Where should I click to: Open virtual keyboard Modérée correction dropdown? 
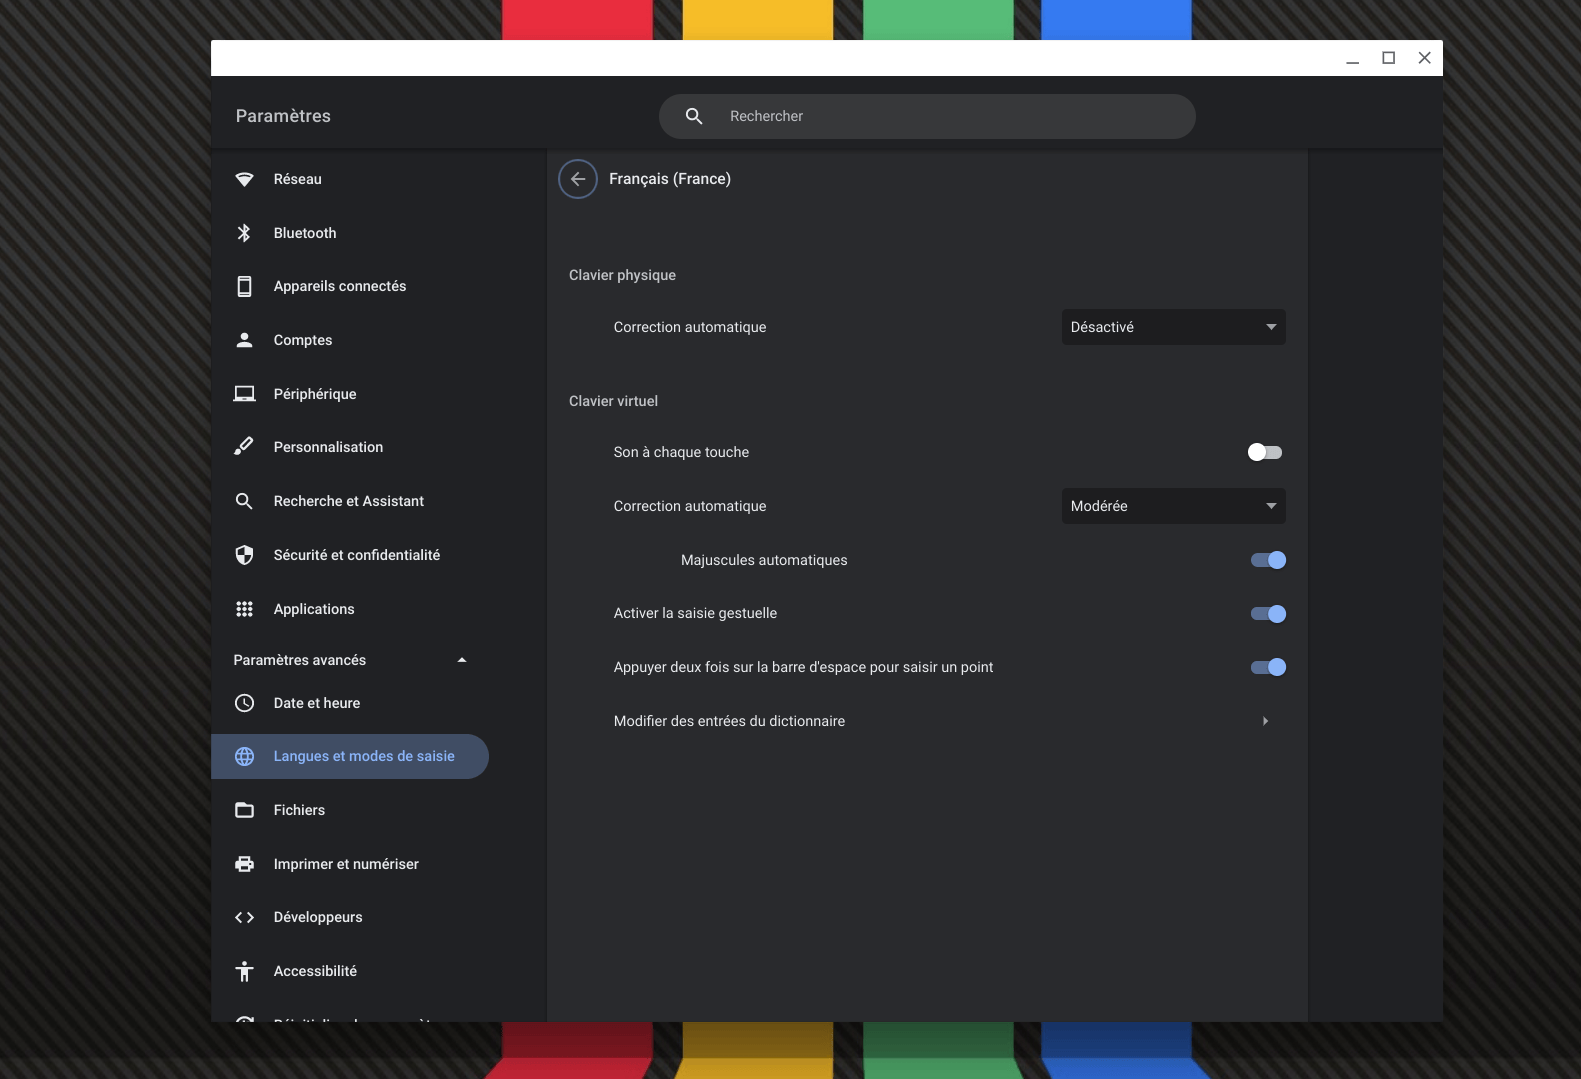tap(1173, 506)
